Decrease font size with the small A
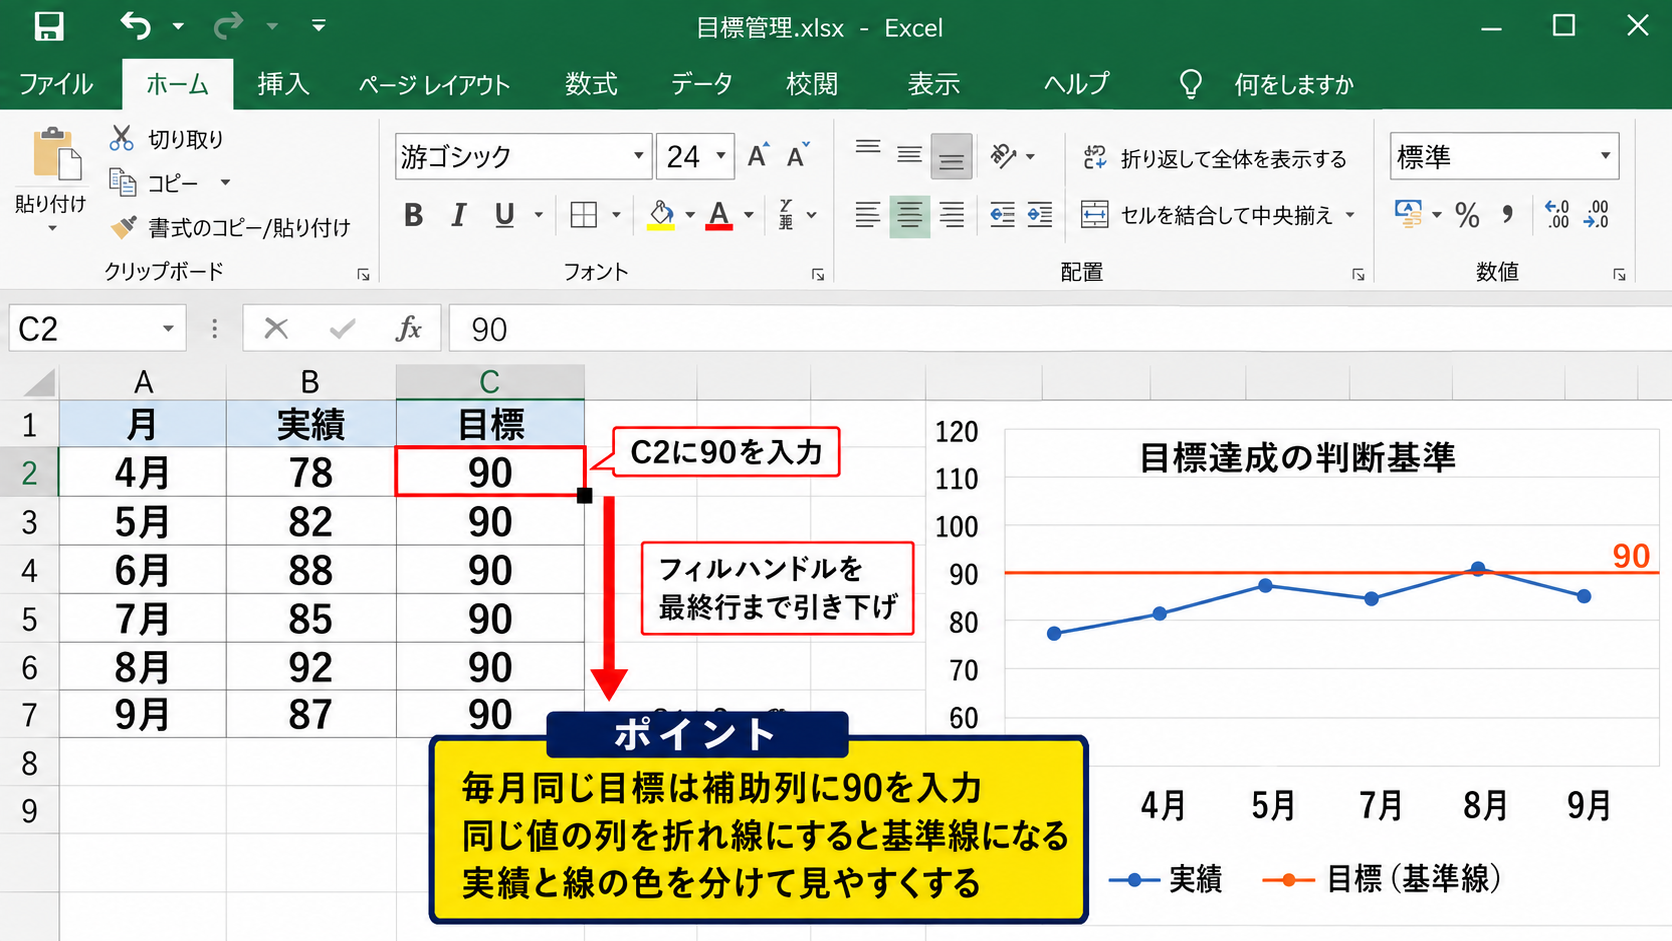The image size is (1672, 941). pyautogui.click(x=797, y=156)
